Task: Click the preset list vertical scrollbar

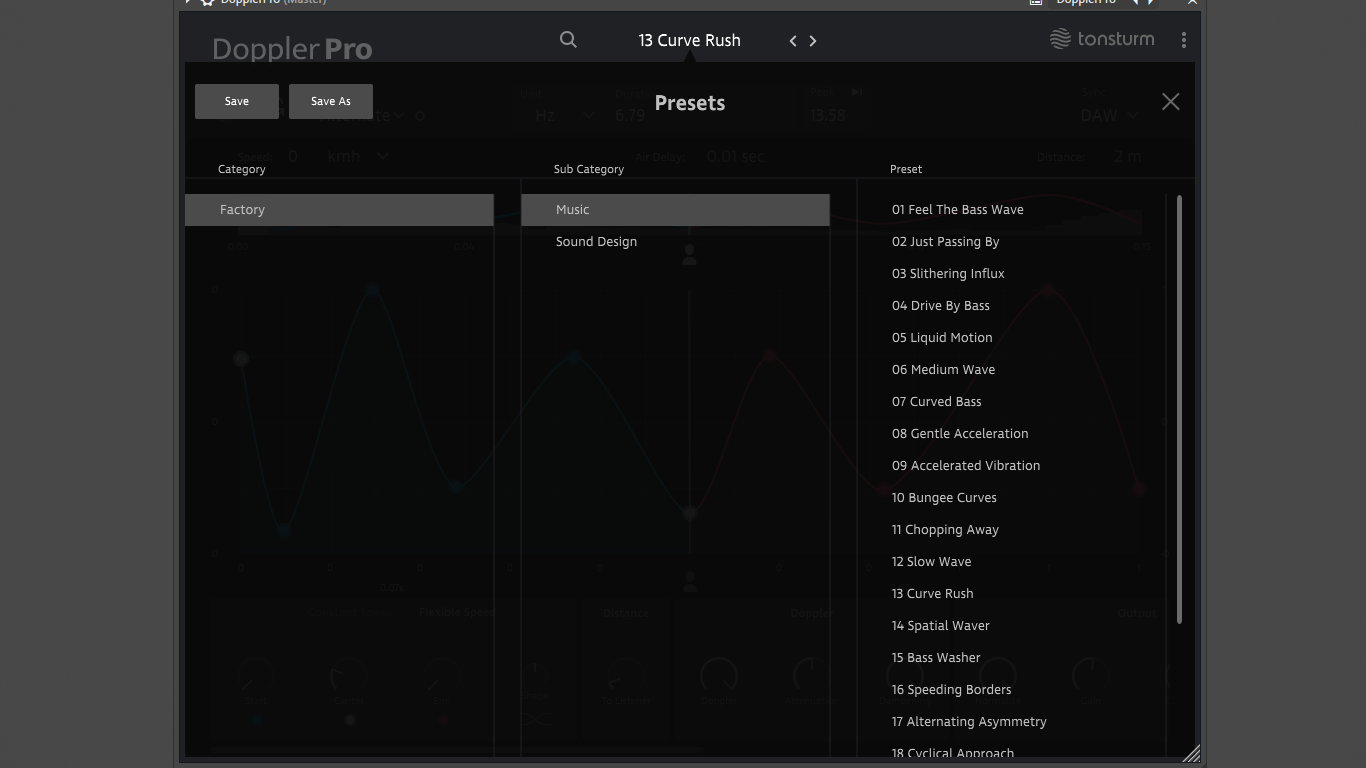Action: click(1180, 410)
